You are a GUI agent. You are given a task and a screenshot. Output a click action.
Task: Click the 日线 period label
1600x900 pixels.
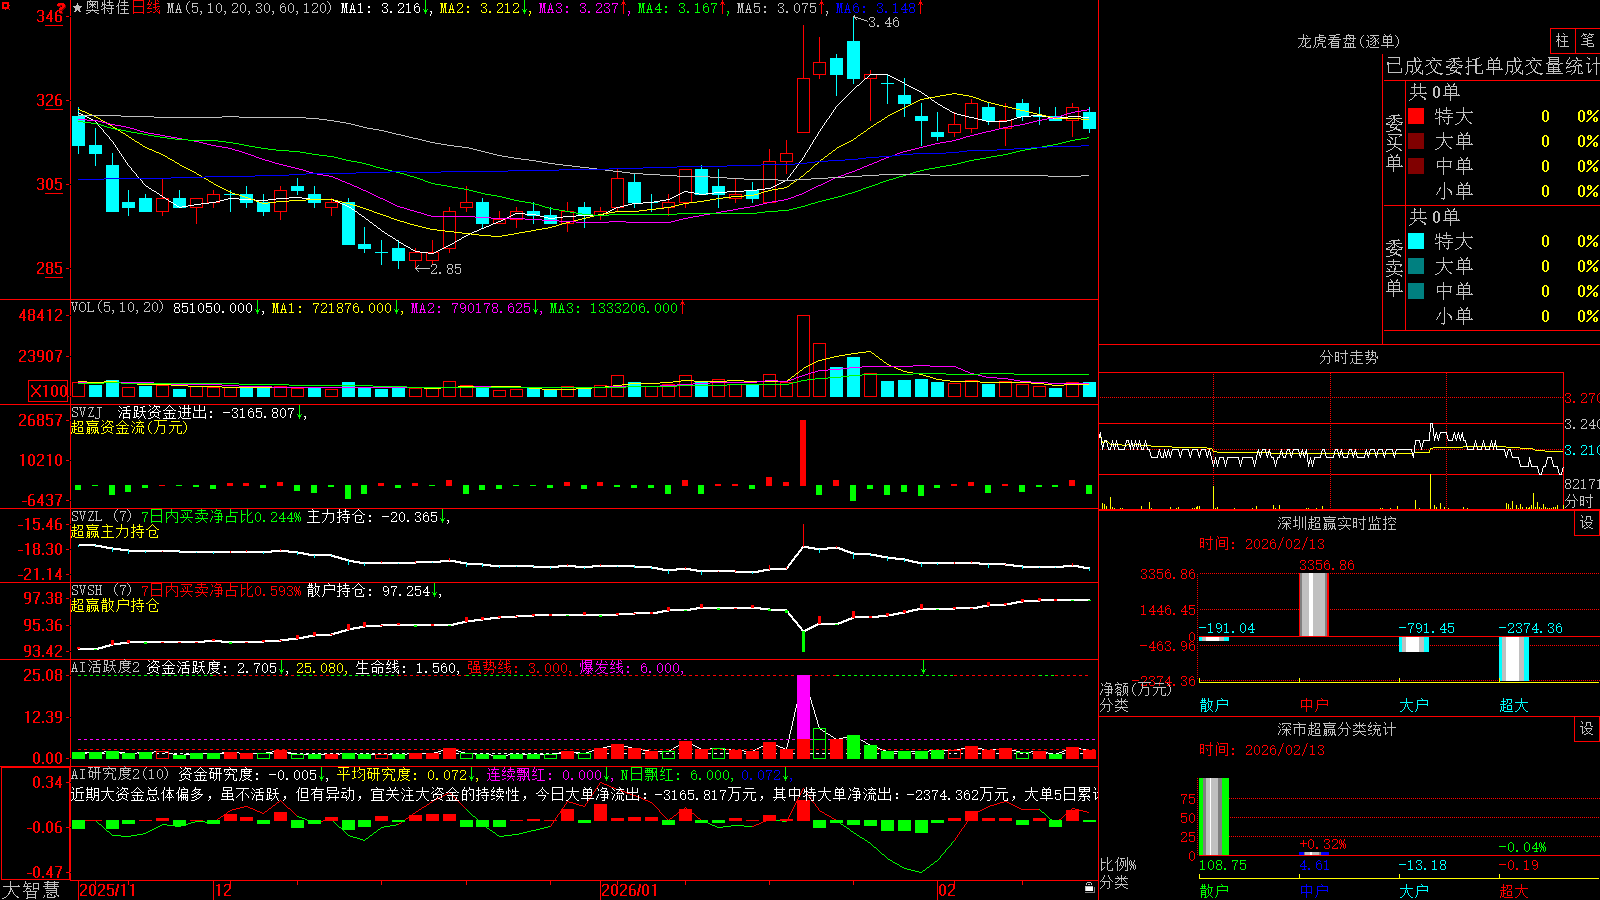(146, 8)
